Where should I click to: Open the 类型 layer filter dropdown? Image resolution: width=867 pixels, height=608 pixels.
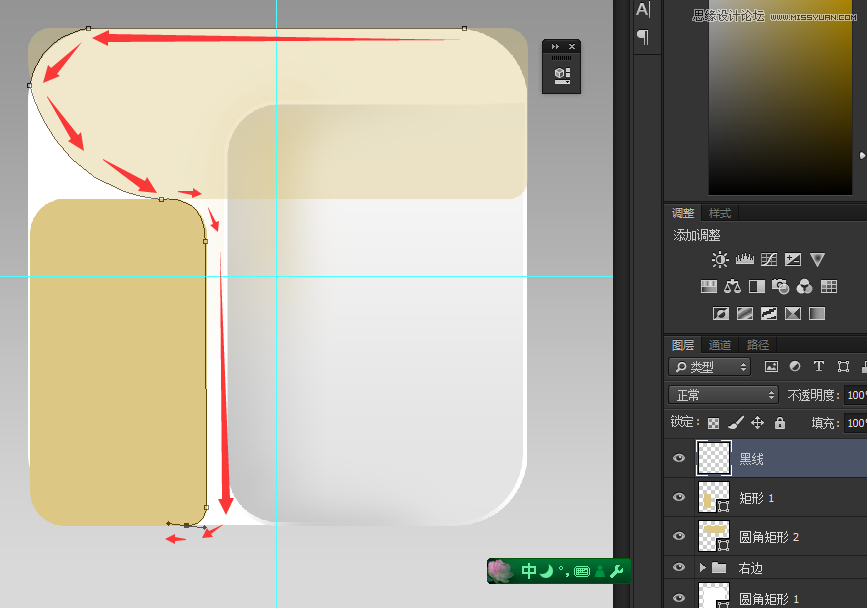[x=709, y=366]
